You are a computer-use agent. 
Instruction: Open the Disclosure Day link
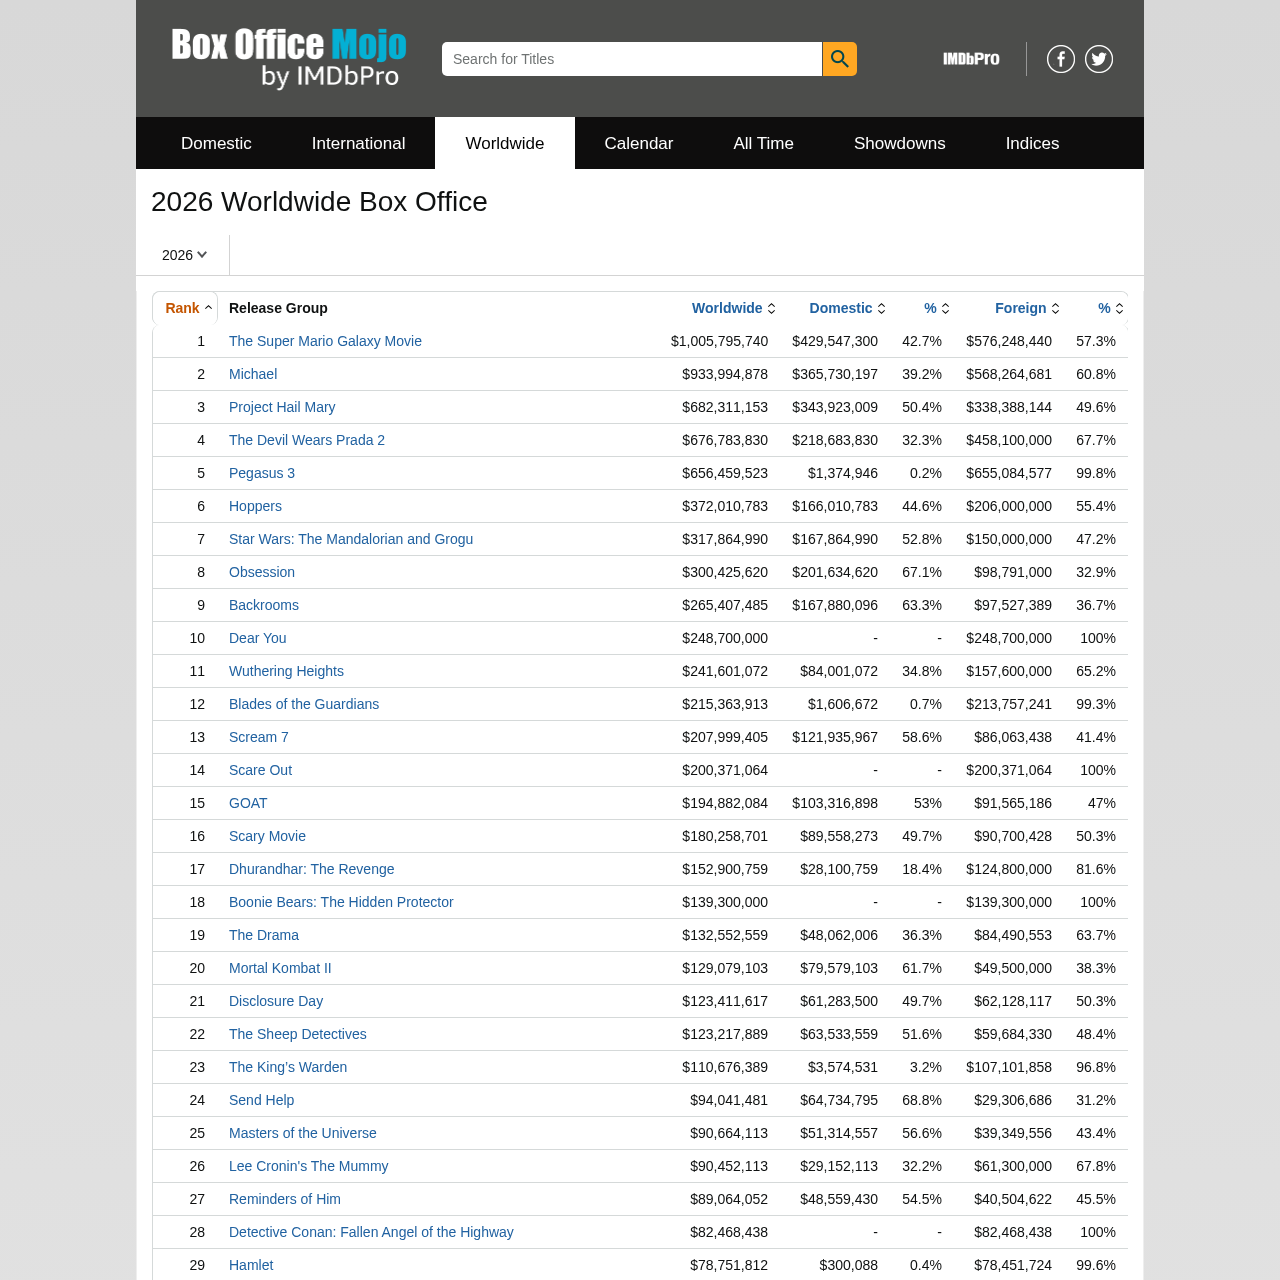276,1001
